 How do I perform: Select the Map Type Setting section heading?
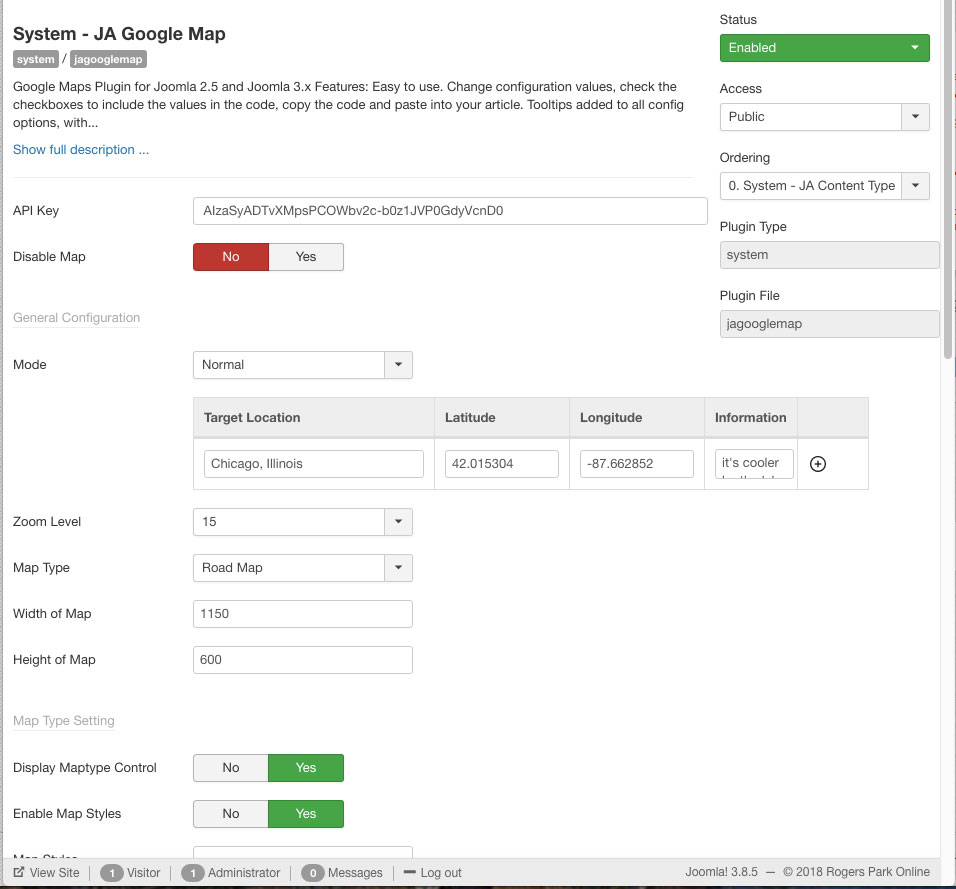63,720
